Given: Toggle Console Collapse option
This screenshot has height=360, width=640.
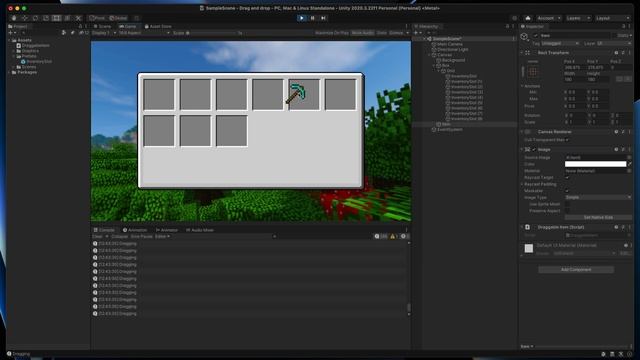Looking at the screenshot, I should click(x=120, y=236).
